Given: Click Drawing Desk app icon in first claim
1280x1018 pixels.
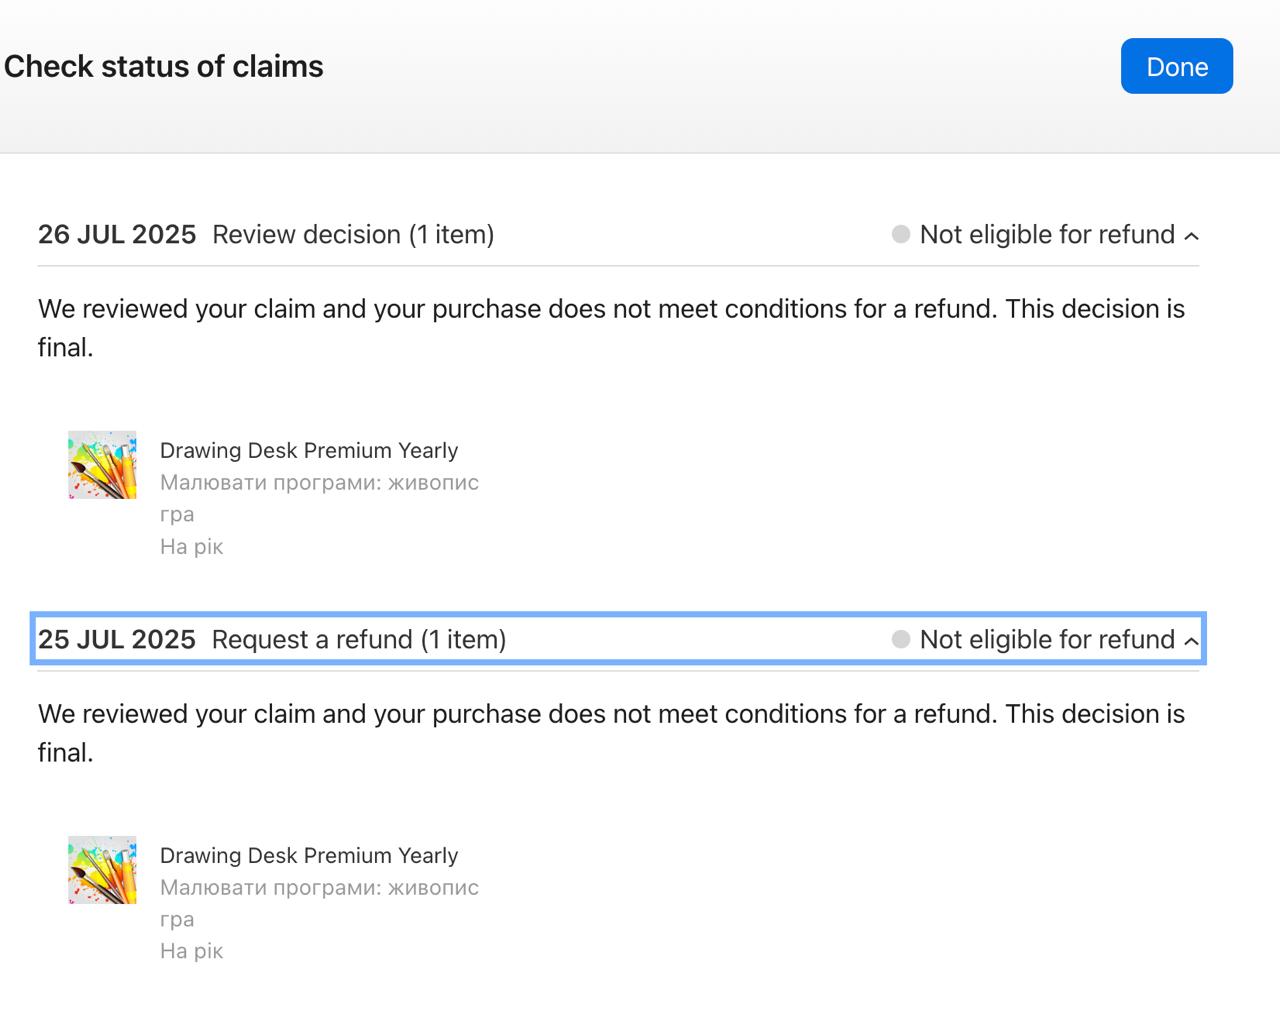Looking at the screenshot, I should [x=102, y=465].
